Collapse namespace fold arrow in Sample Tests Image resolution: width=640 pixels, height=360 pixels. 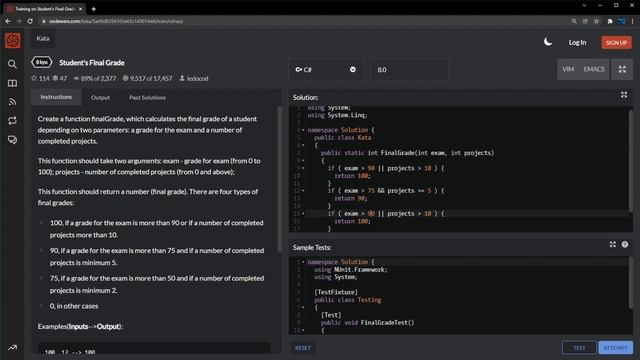pyautogui.click(x=303, y=262)
